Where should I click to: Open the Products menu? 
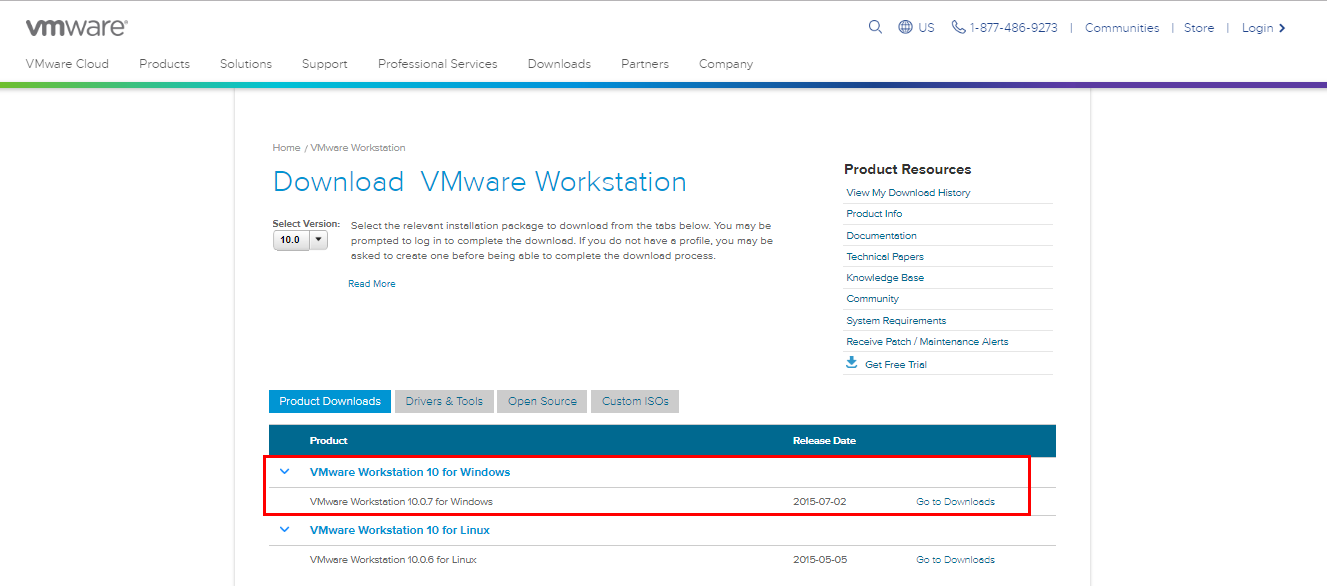[164, 64]
